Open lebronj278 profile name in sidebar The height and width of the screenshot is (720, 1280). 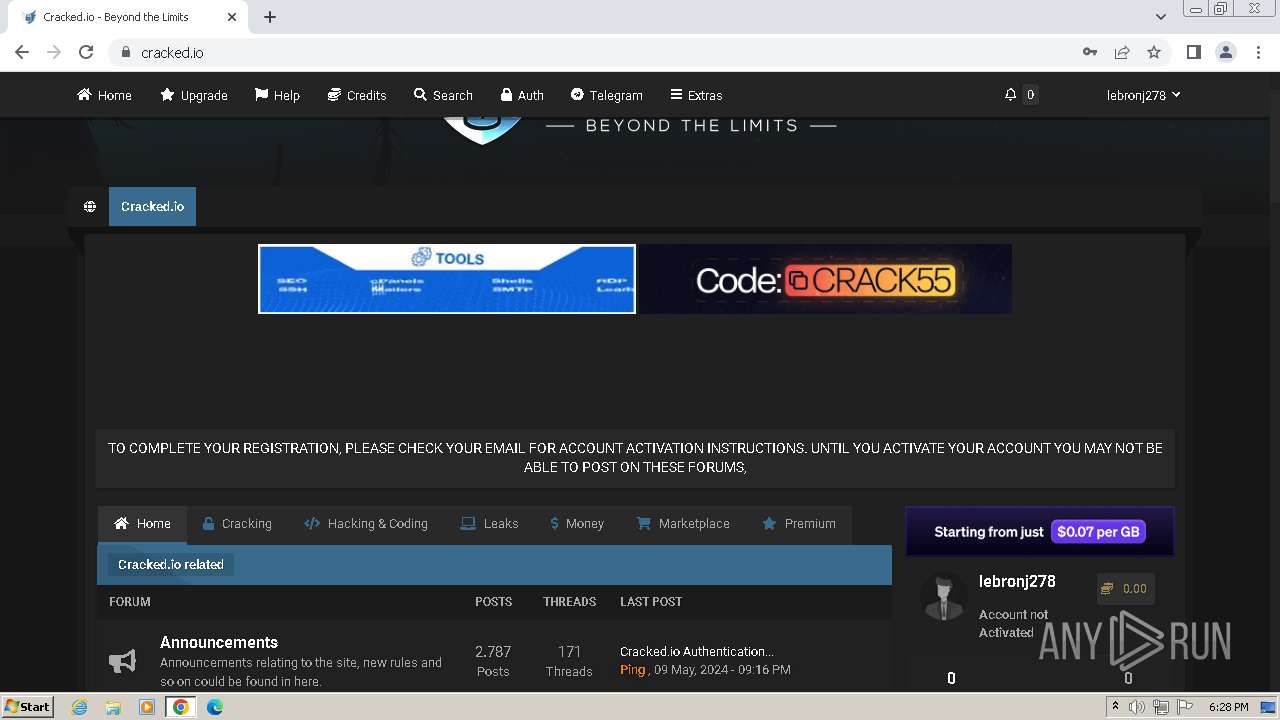coord(1017,581)
